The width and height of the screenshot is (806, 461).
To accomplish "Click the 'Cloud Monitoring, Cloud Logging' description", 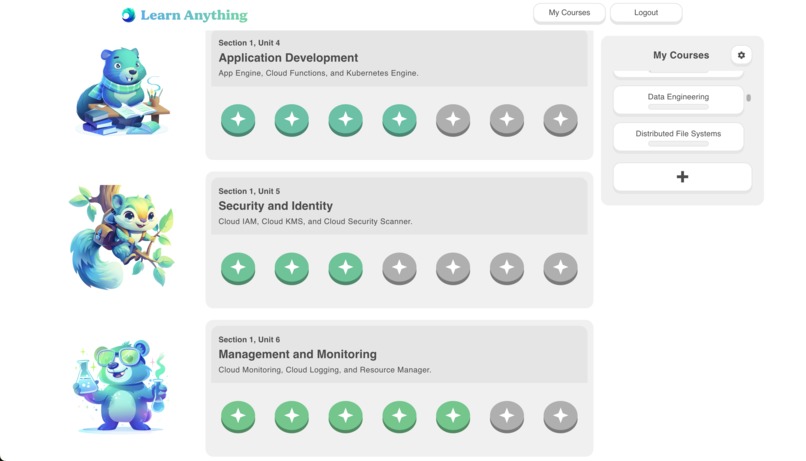I will click(x=324, y=370).
